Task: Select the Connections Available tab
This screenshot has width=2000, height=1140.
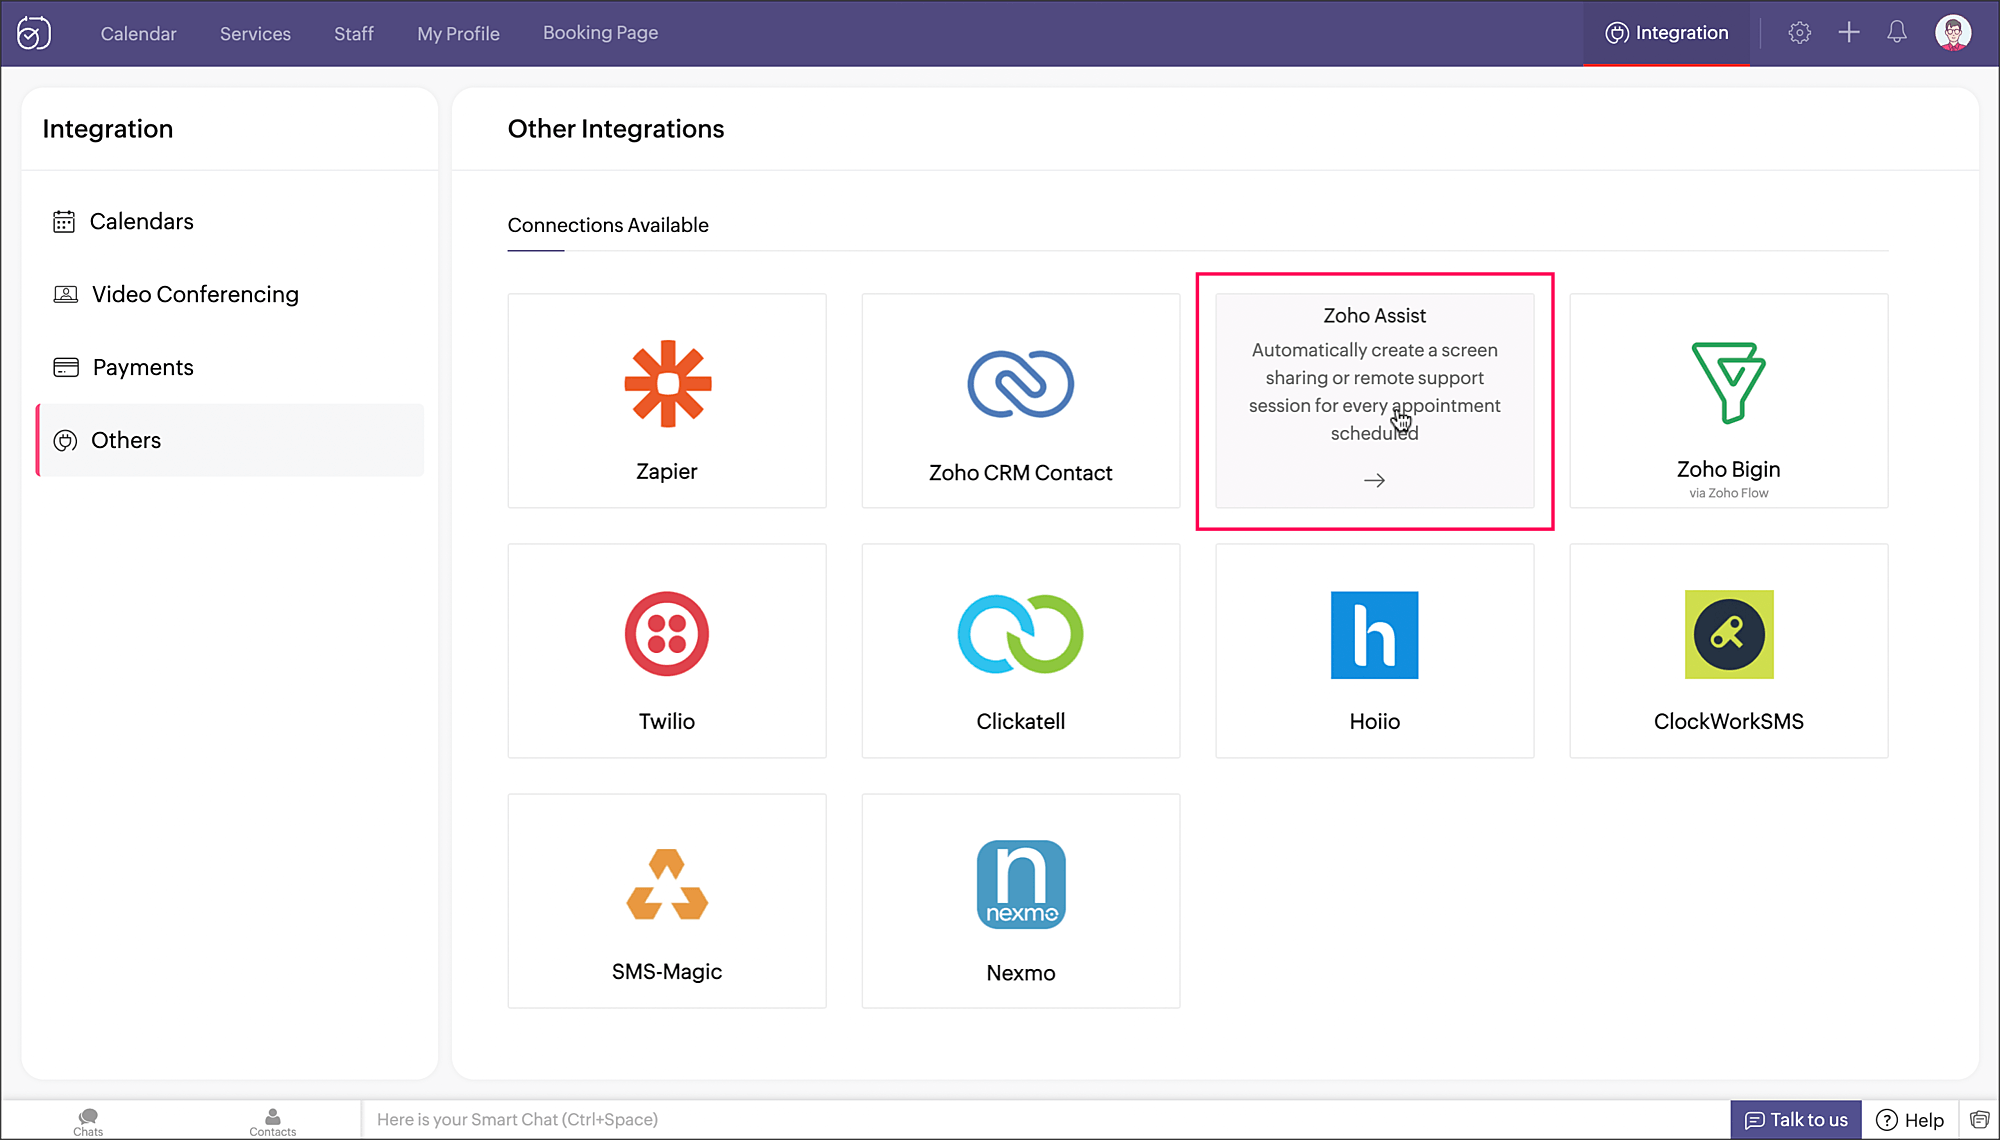Action: (607, 226)
